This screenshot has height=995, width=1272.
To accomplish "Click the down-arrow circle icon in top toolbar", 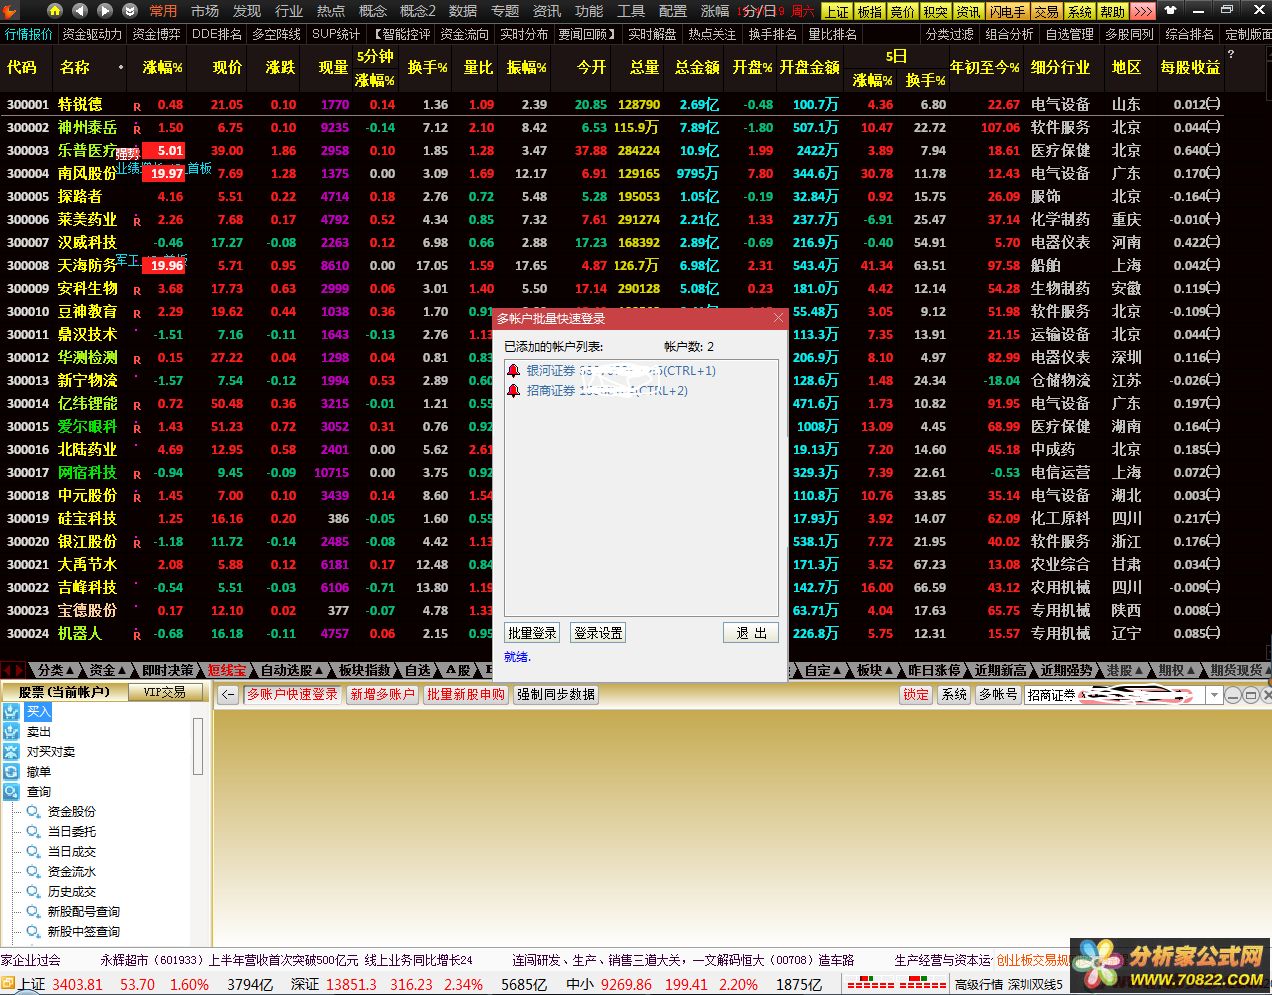I will 129,10.
